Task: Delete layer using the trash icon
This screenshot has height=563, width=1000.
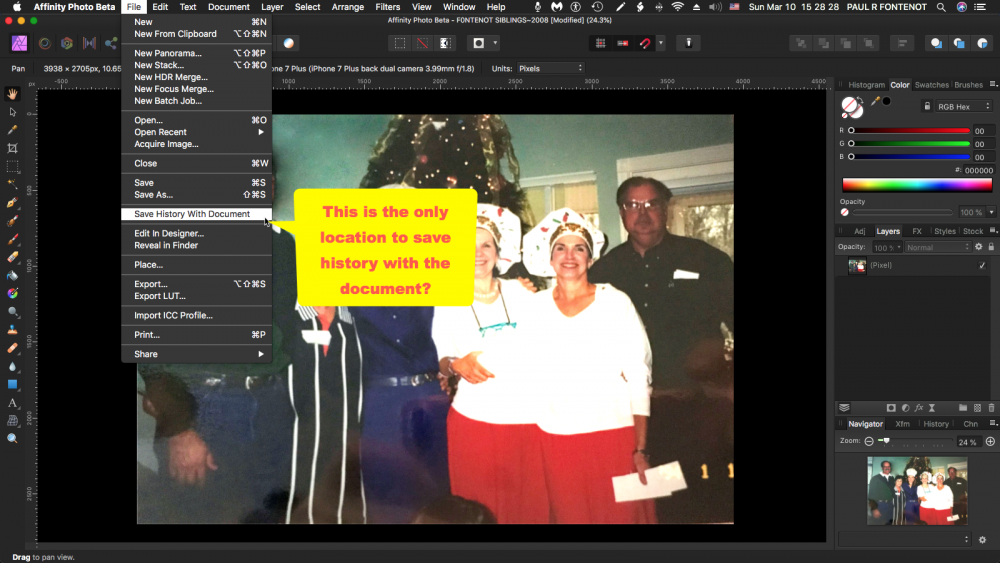Action: click(x=991, y=408)
